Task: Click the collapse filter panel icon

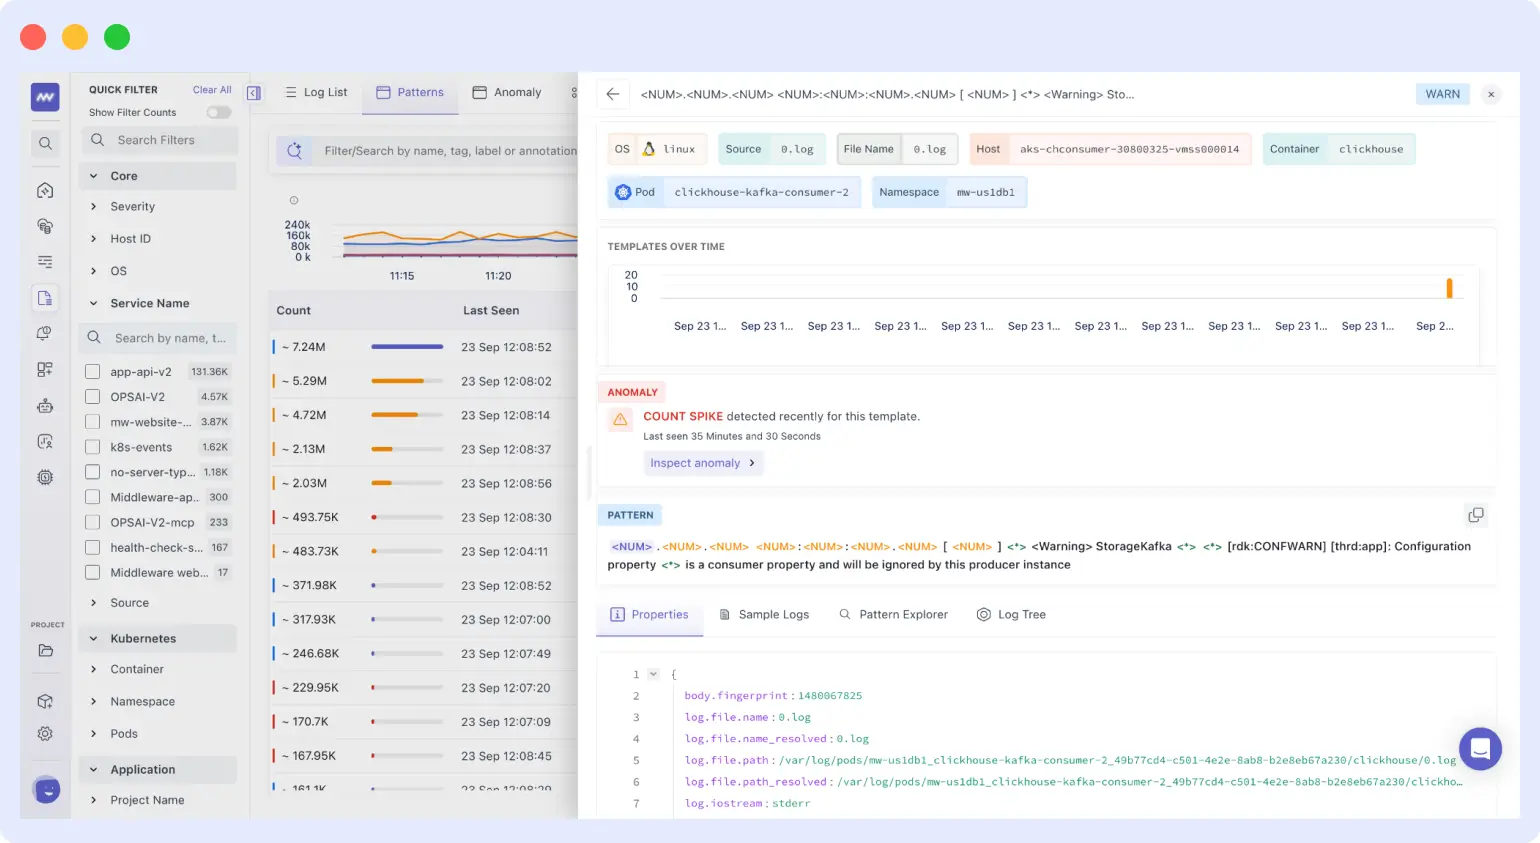Action: 254,93
